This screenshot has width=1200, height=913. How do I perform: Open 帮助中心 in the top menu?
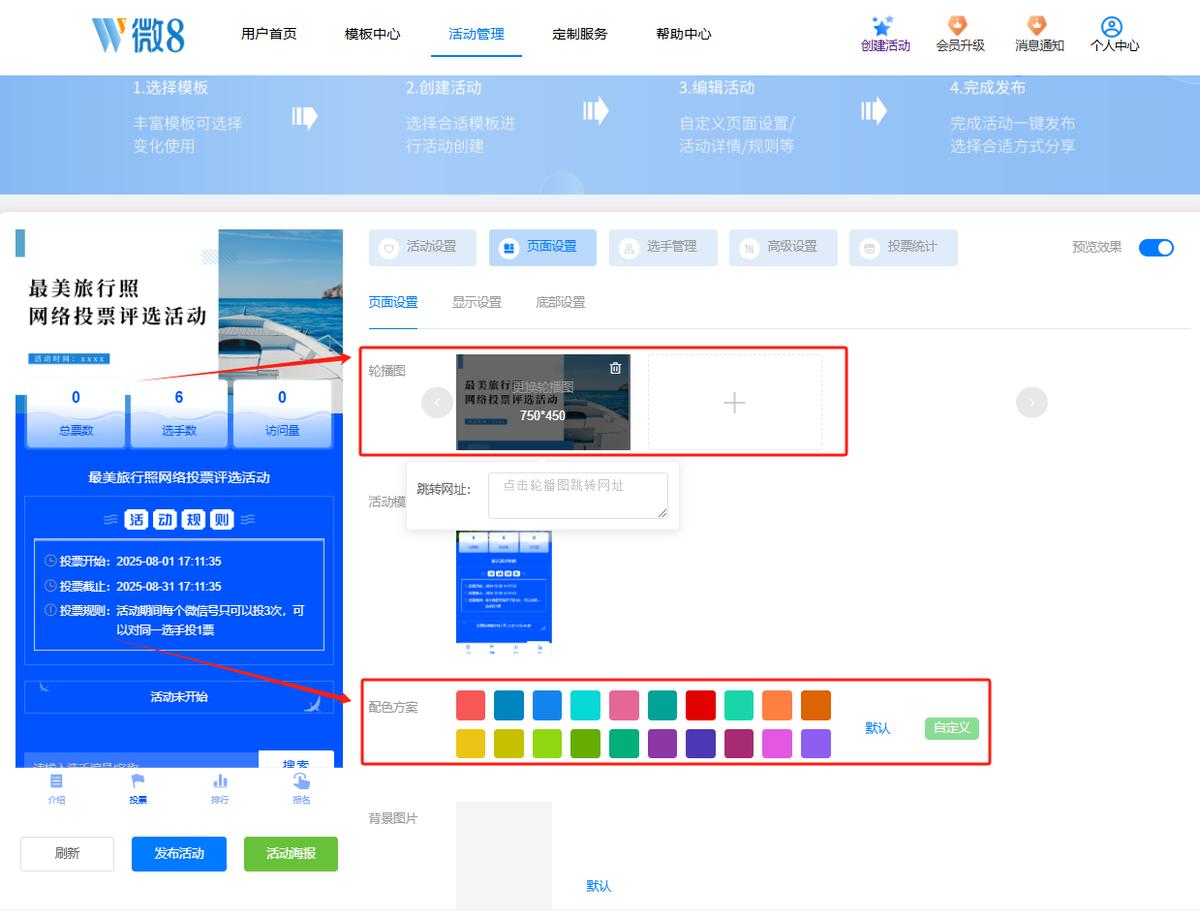coord(684,34)
